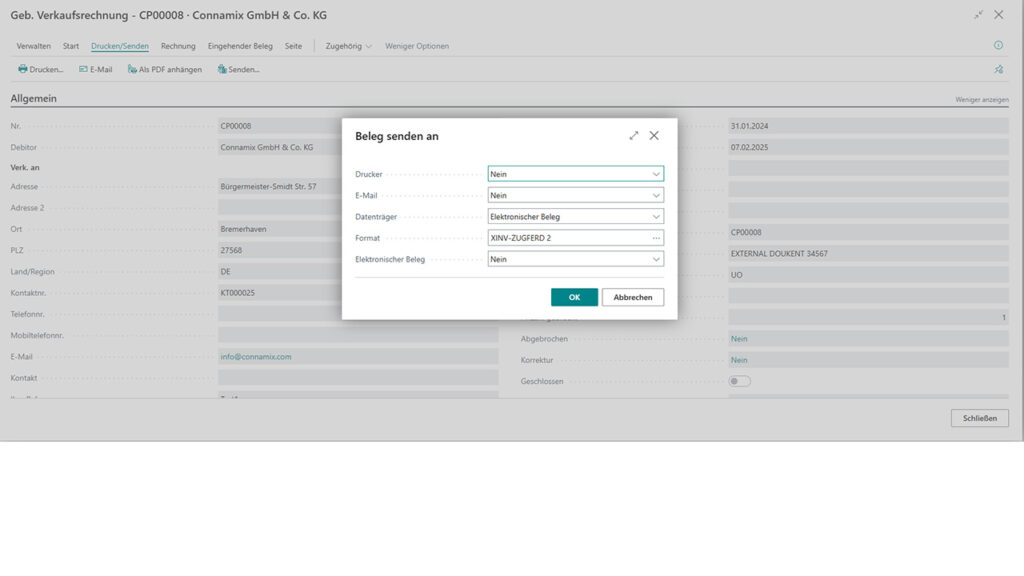Expand the Beleg senden an dialog
The height and width of the screenshot is (576, 1024).
point(634,135)
